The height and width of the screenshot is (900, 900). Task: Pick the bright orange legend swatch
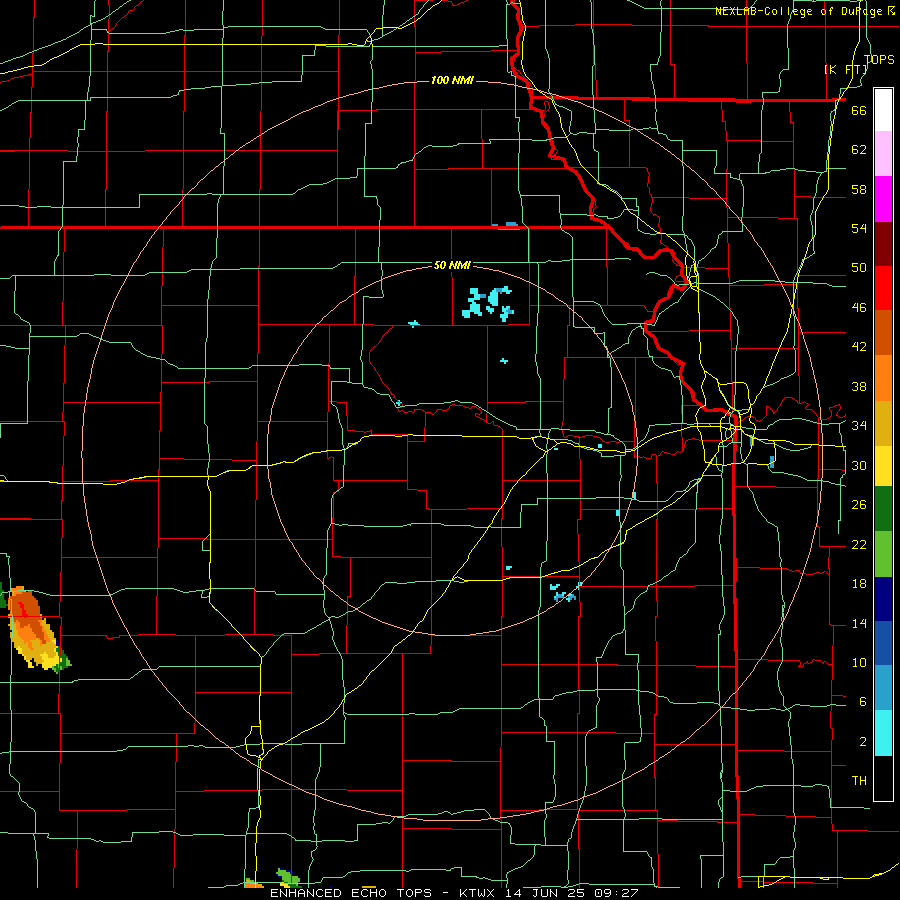click(883, 378)
